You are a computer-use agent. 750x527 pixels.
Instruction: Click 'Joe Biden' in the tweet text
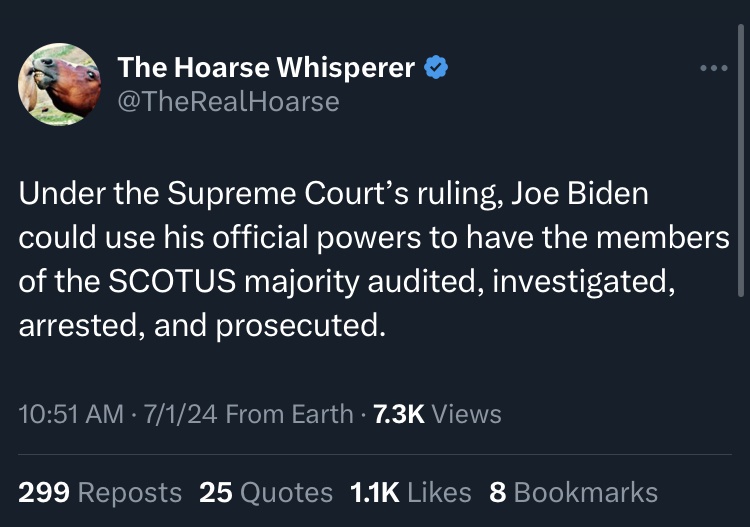click(x=580, y=194)
